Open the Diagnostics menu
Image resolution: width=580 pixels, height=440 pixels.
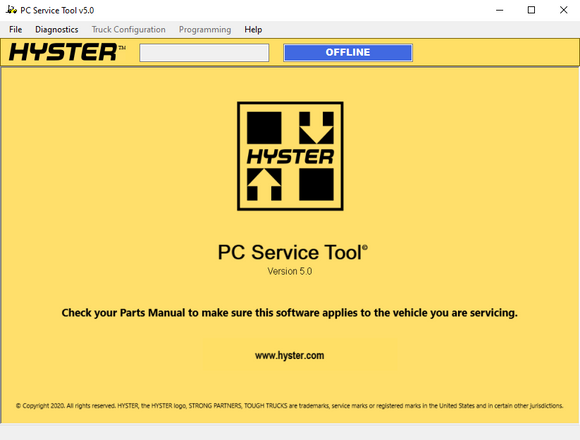point(57,30)
